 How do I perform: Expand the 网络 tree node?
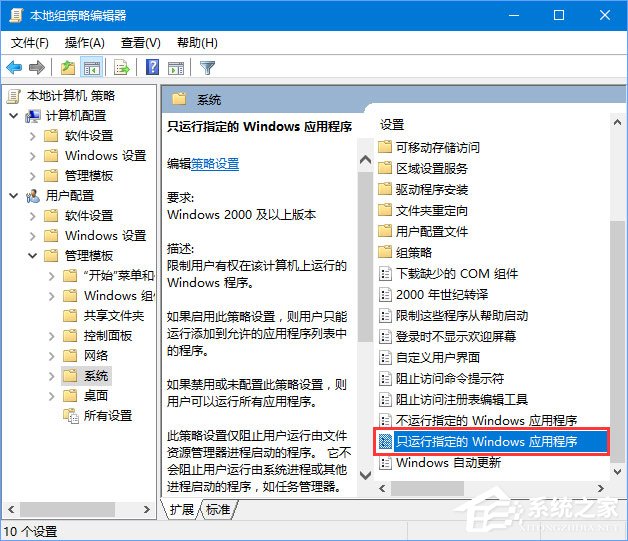[52, 356]
